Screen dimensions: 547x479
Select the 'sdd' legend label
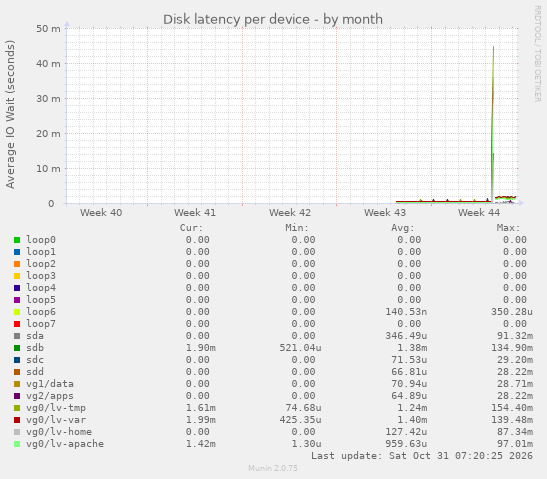pos(35,372)
